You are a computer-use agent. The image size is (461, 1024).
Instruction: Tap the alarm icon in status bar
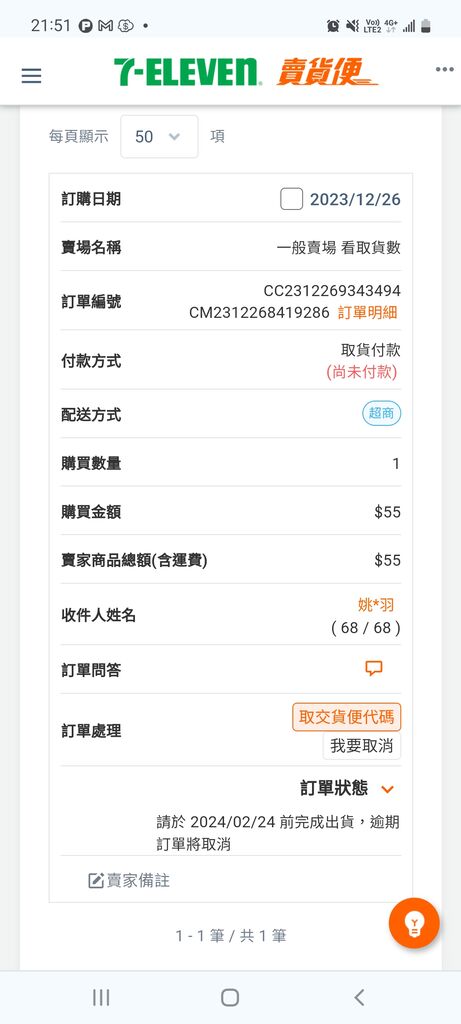pyautogui.click(x=333, y=25)
